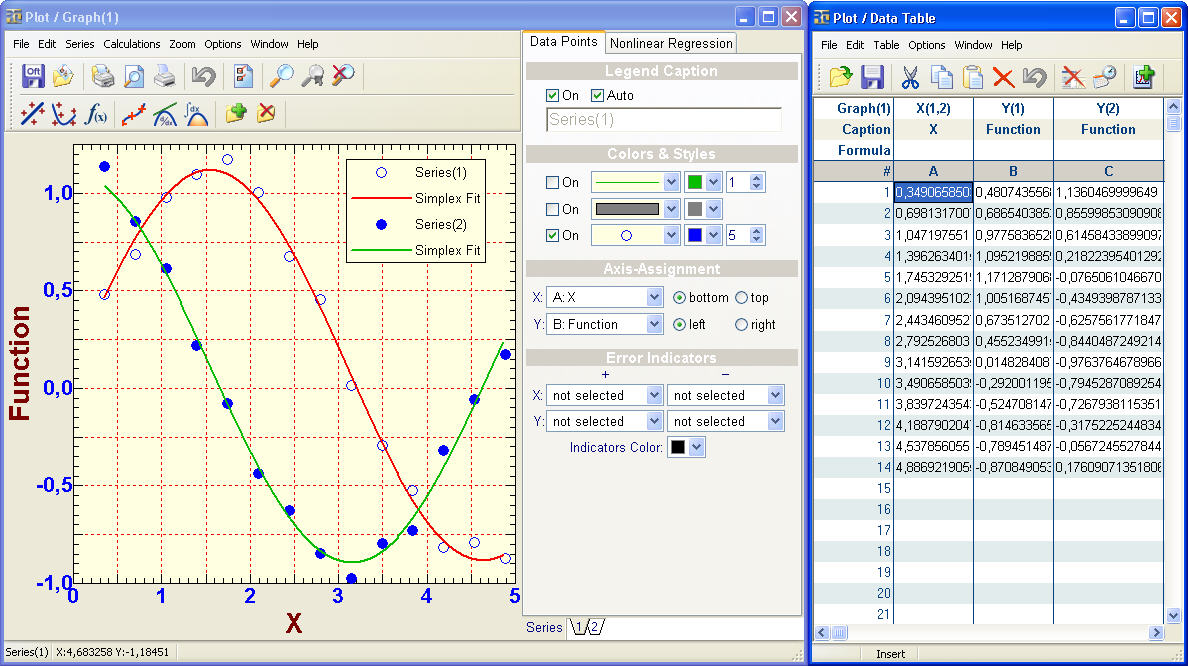Viewport: 1188px width, 666px height.
Task: Expand the Y axis B: Function dropdown
Action: (x=654, y=324)
